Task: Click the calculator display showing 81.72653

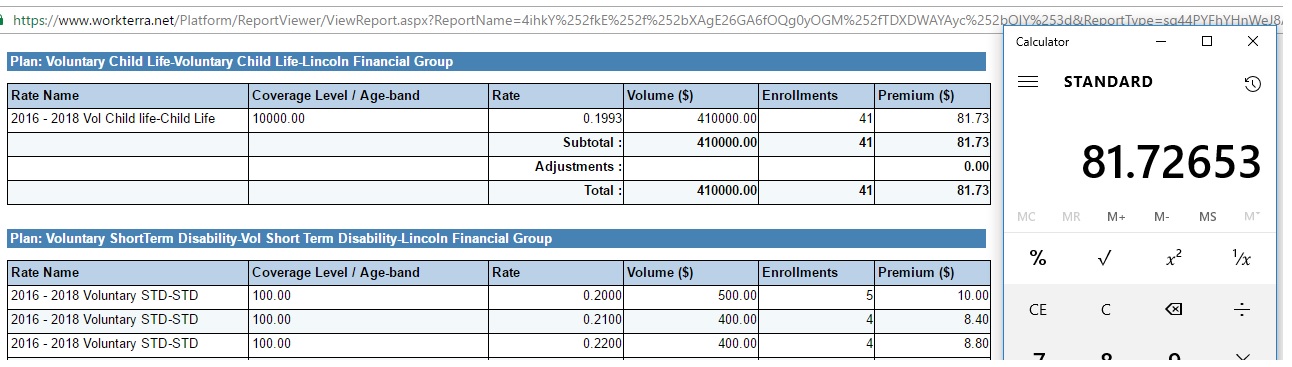Action: (x=1171, y=161)
